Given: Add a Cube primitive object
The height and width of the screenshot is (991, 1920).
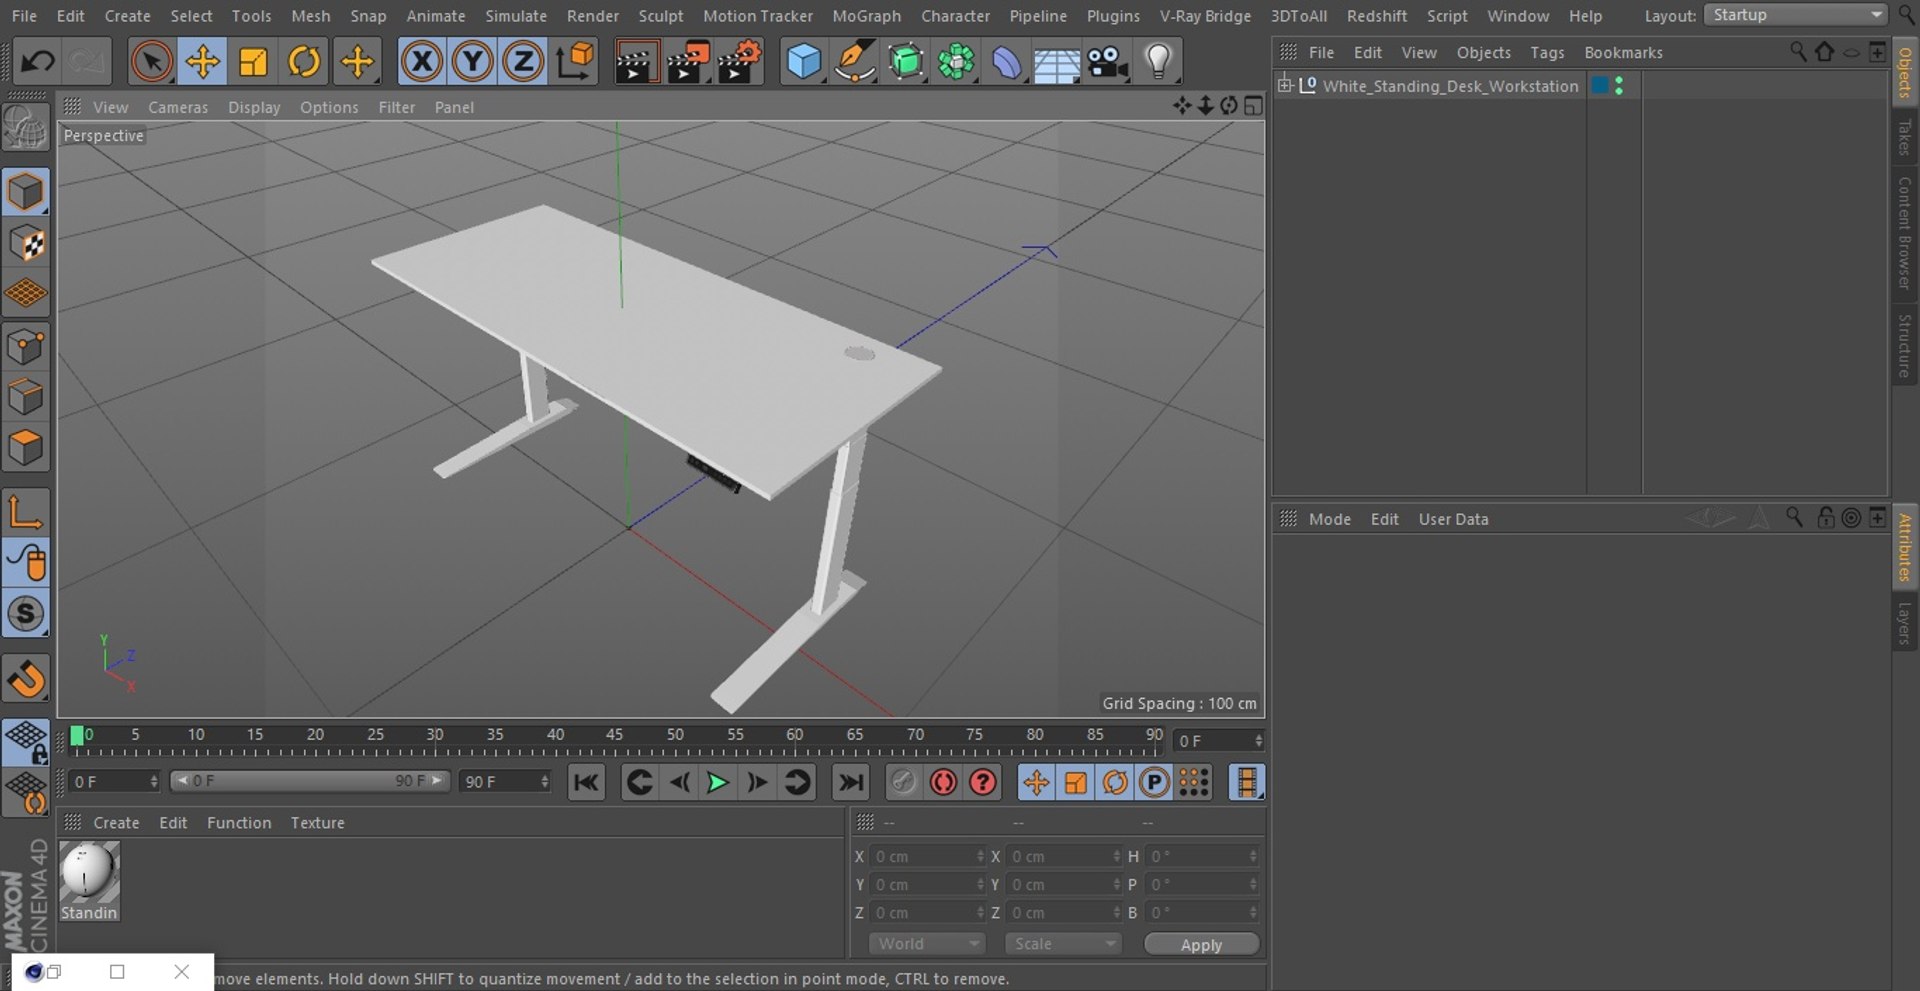Looking at the screenshot, I should click(x=804, y=62).
